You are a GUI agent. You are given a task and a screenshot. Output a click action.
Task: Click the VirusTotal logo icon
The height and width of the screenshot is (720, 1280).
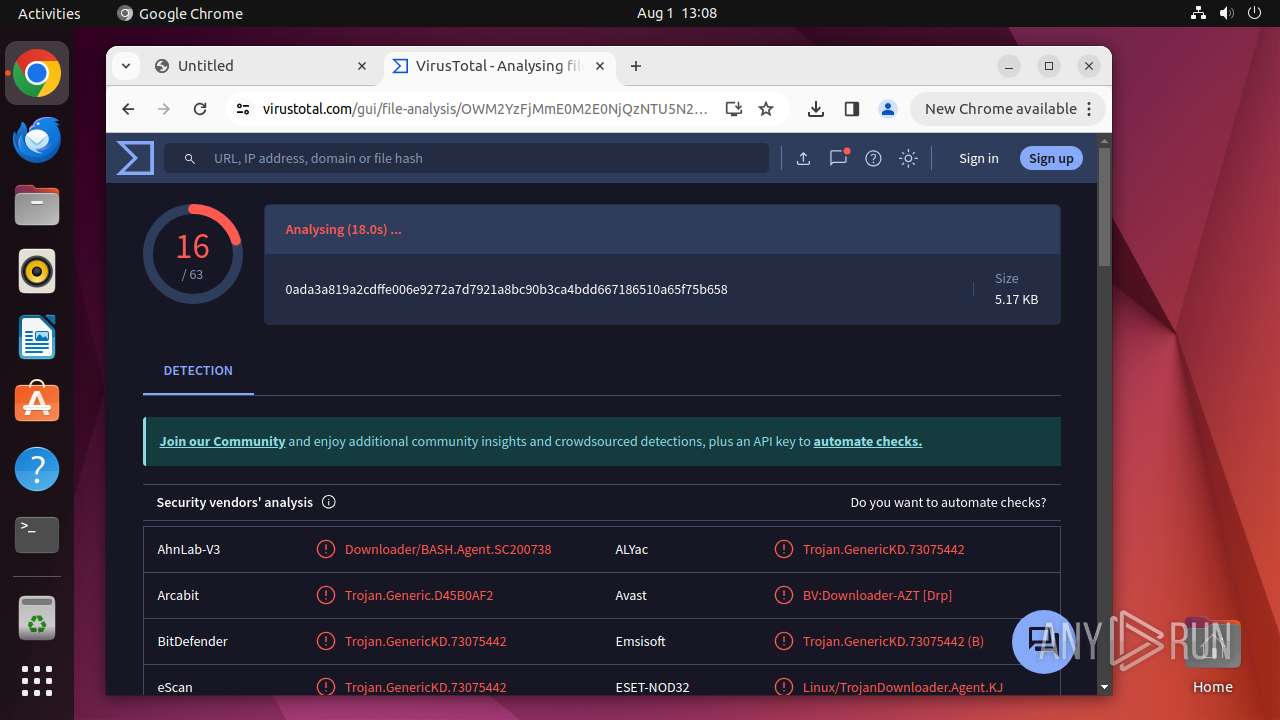point(135,158)
